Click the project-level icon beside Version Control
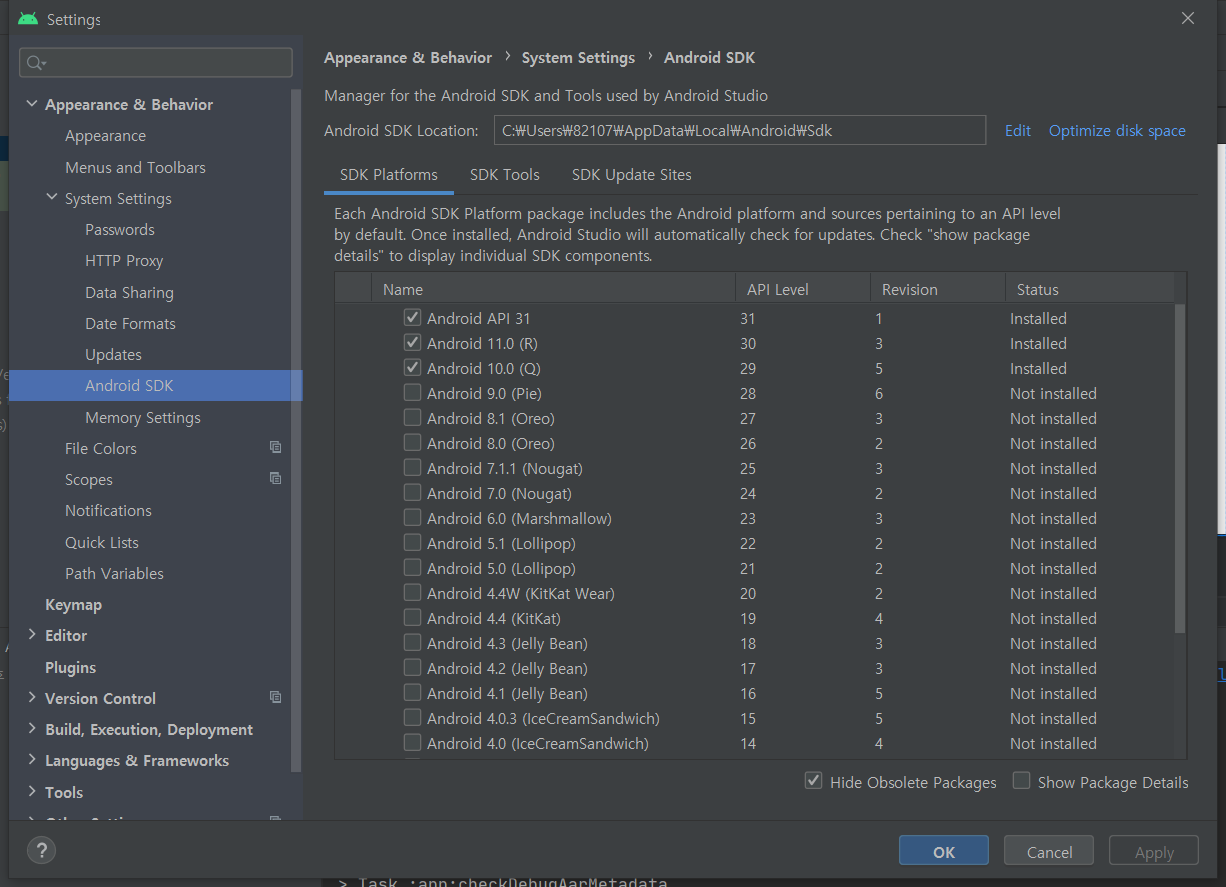 (275, 697)
